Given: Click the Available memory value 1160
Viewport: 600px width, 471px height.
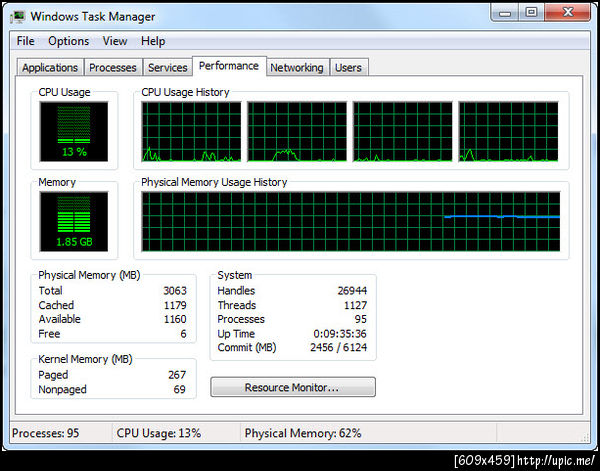Looking at the screenshot, I should tap(175, 319).
